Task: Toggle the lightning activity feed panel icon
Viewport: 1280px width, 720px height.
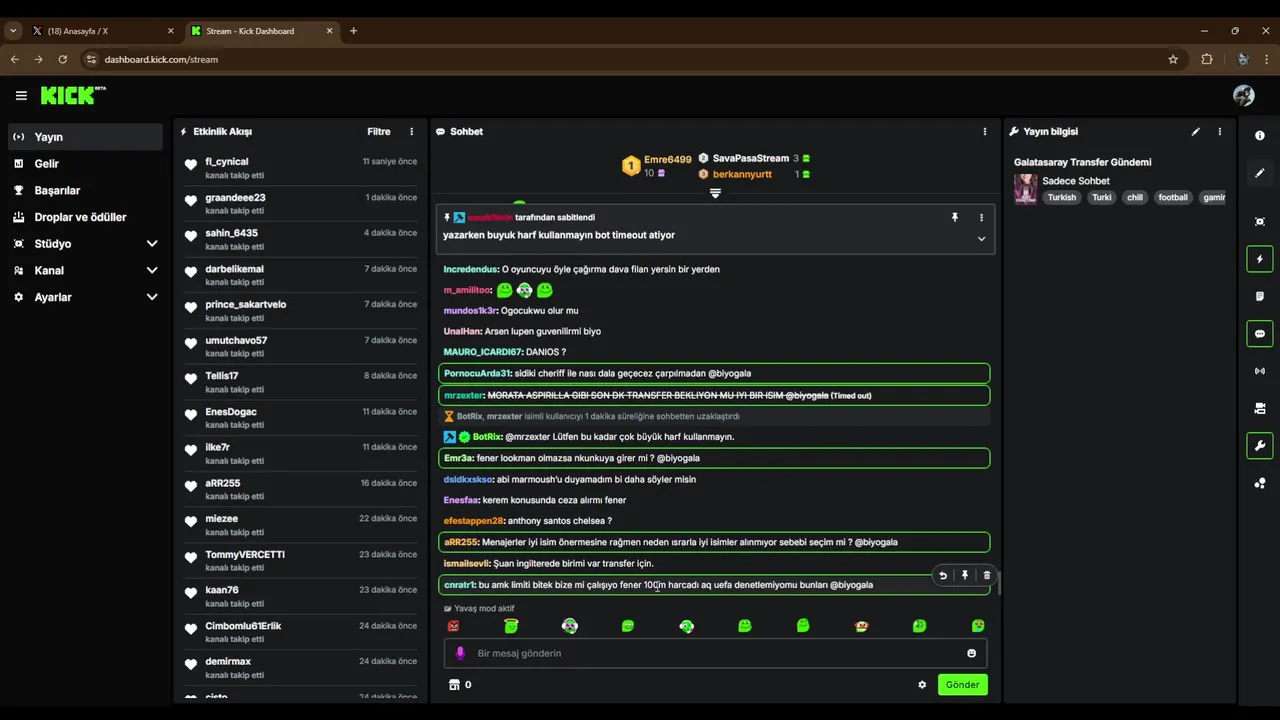Action: point(1260,259)
